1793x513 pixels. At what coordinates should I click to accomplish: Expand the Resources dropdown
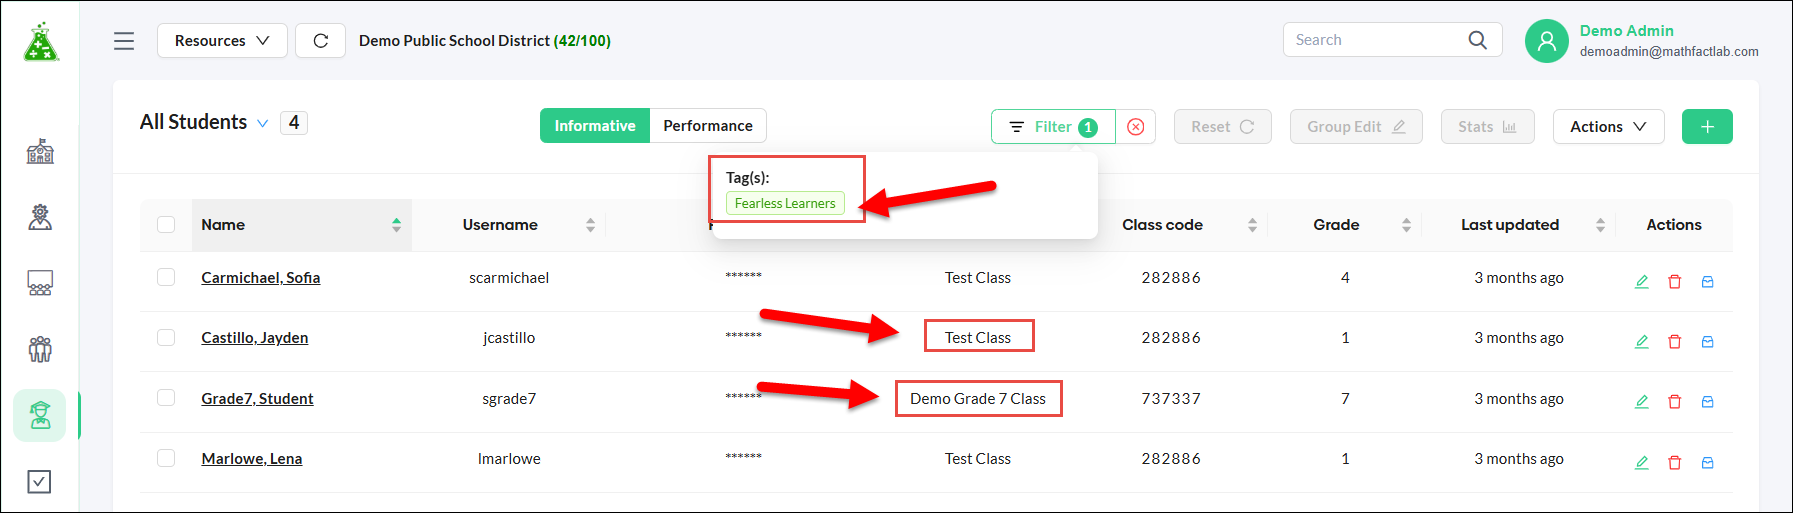(222, 41)
